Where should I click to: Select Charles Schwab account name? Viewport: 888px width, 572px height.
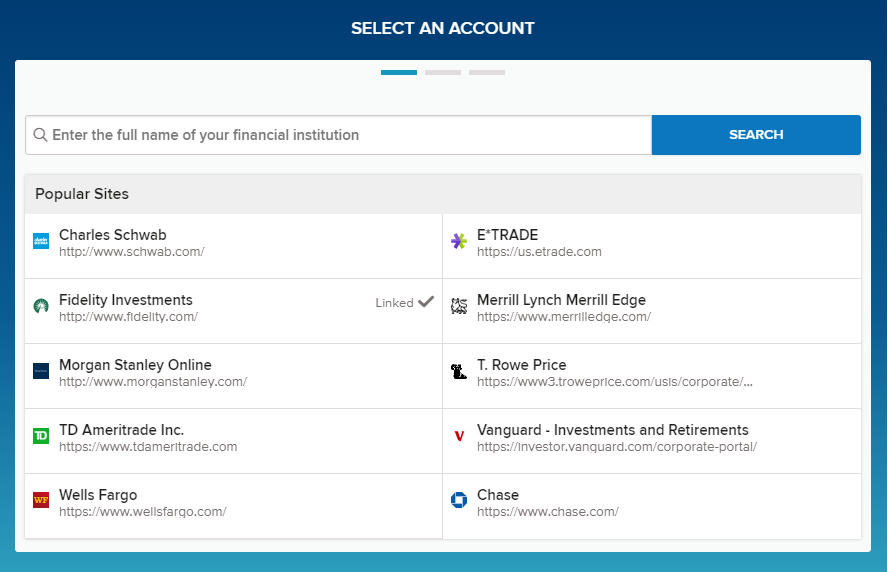click(x=113, y=234)
